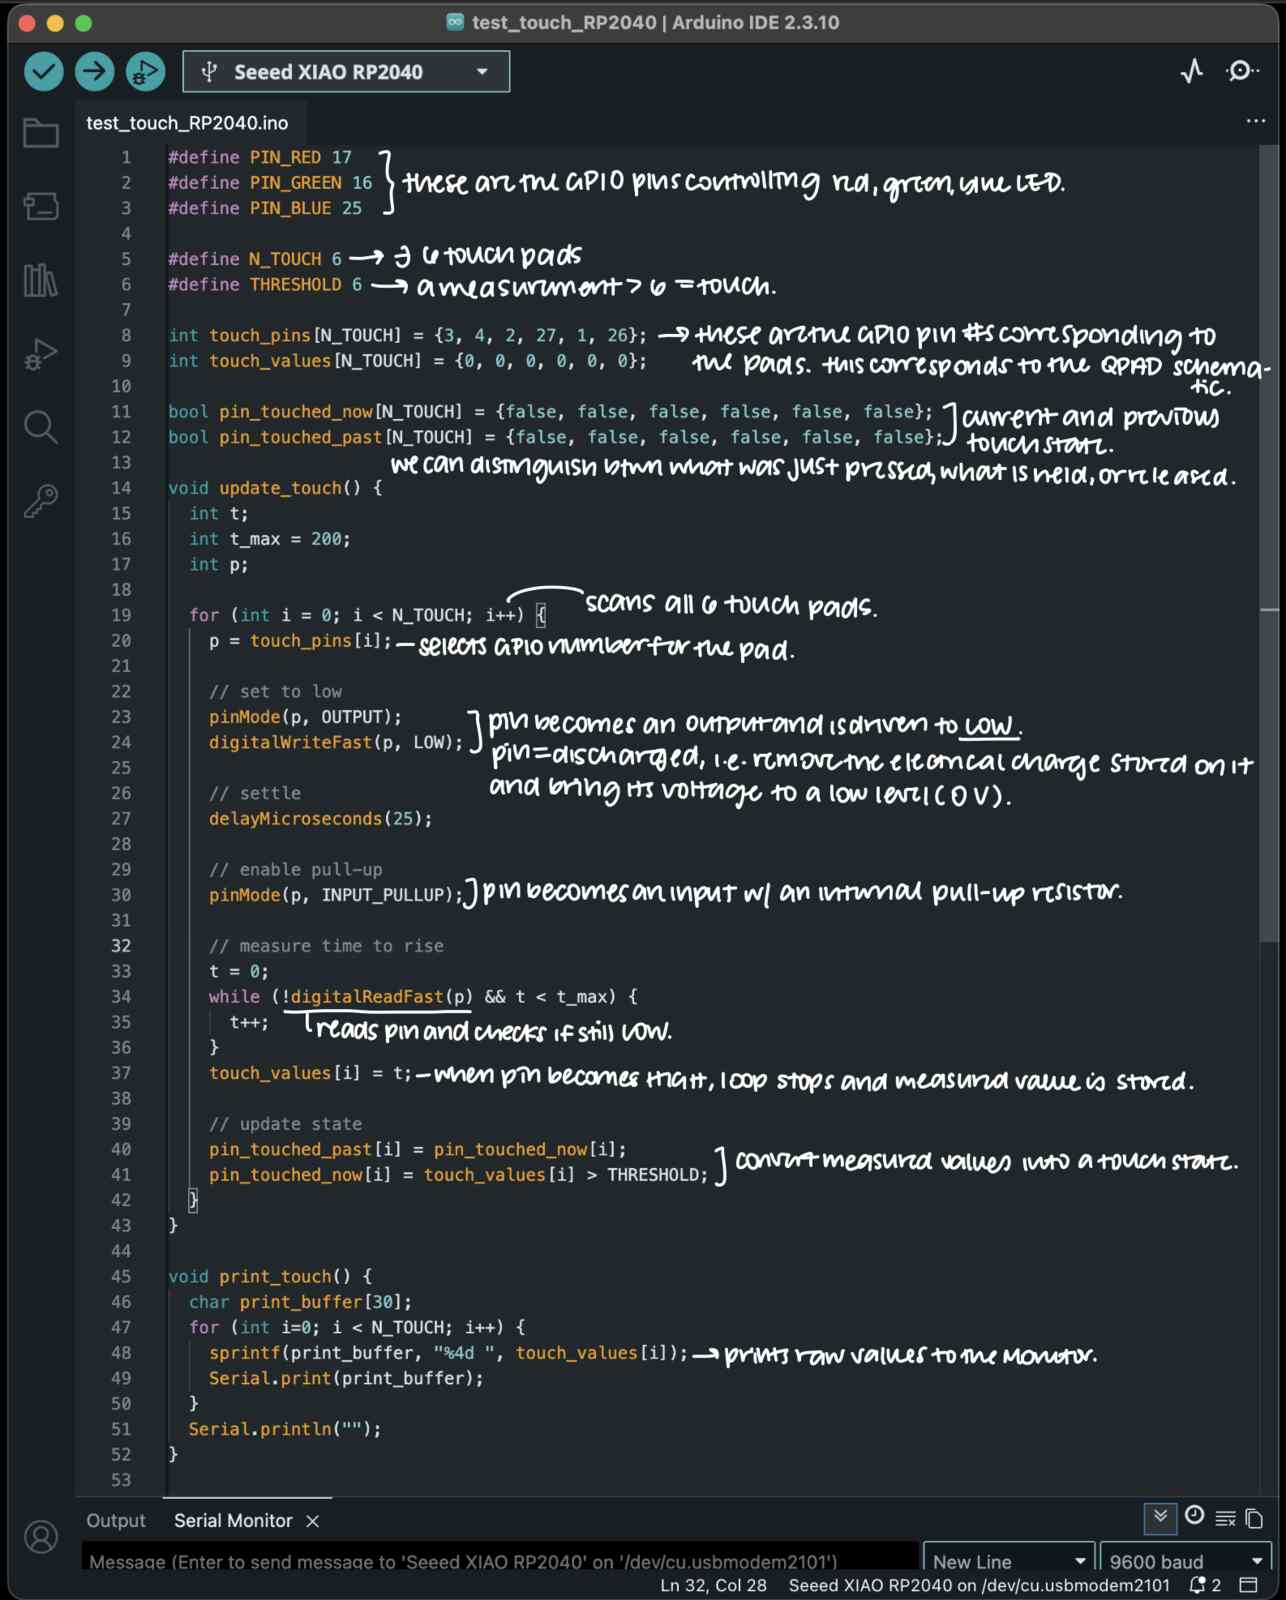Open the account profile icon
The height and width of the screenshot is (1600, 1286).
[41, 1537]
